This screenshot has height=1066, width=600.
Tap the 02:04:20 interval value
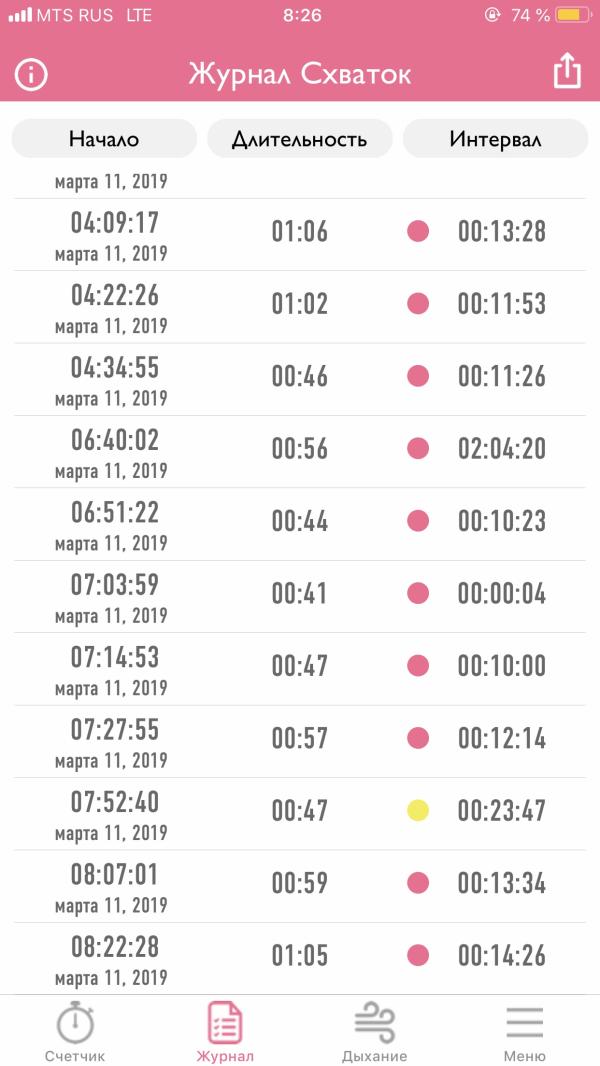click(x=502, y=448)
